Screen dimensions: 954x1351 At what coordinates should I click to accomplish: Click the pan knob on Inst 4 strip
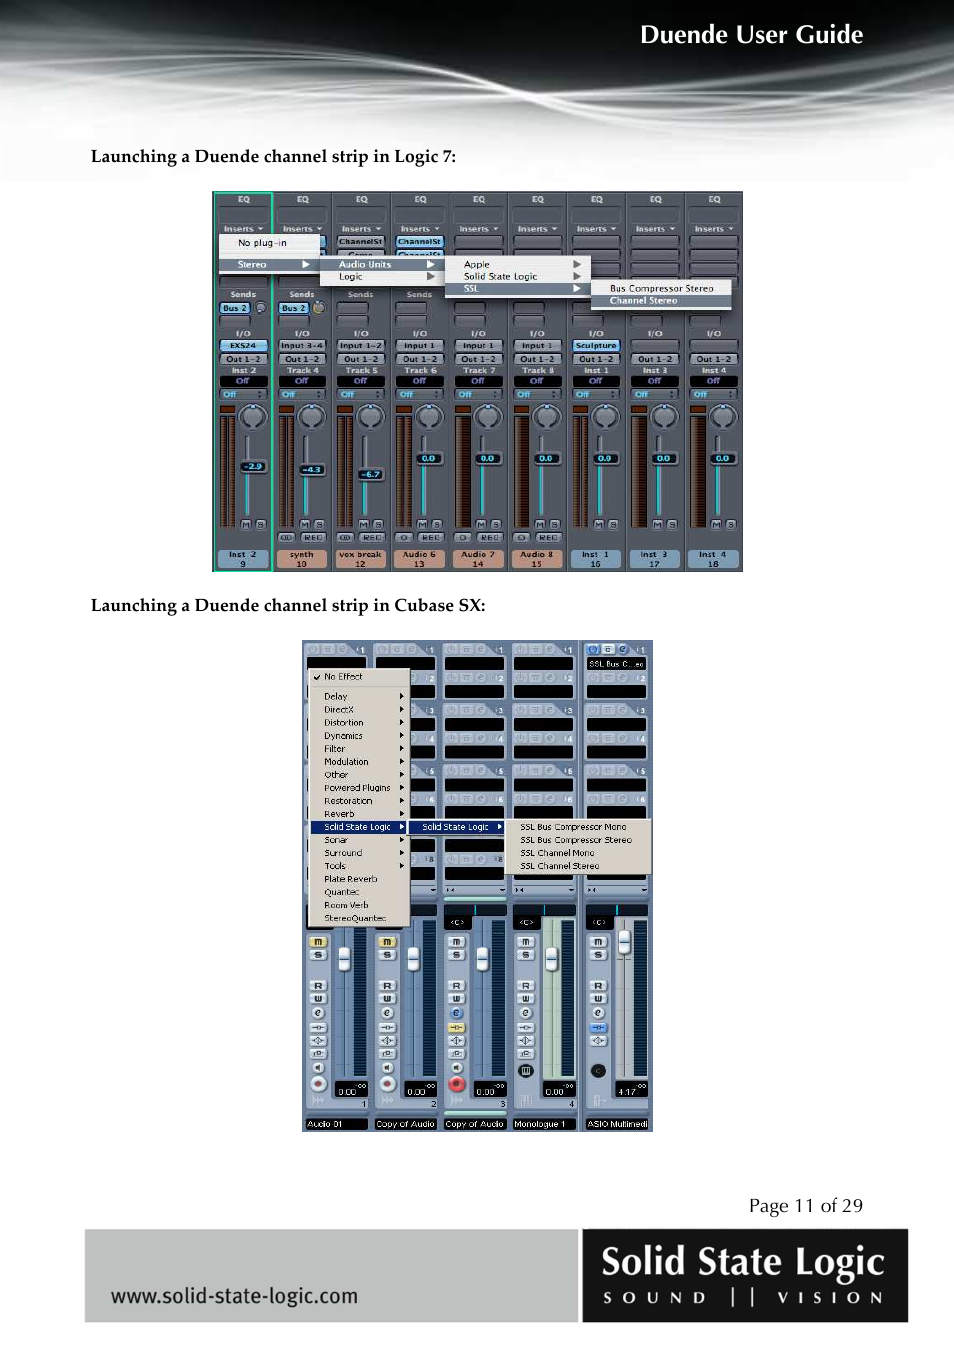click(x=723, y=417)
